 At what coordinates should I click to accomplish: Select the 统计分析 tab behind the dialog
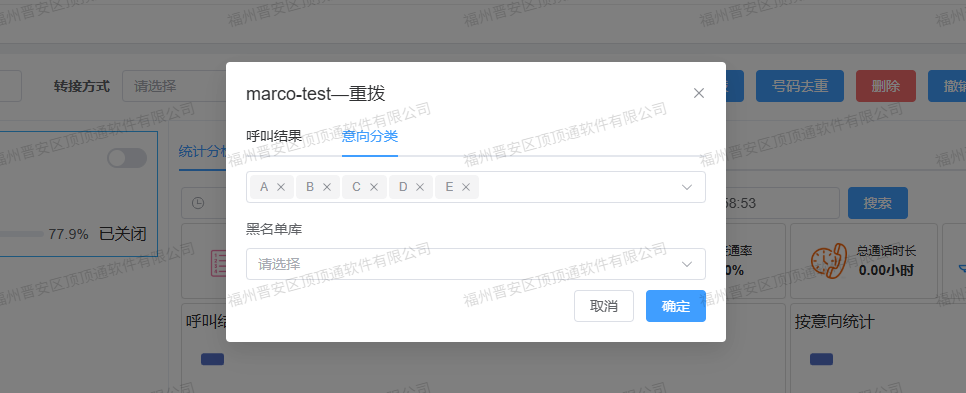coord(203,151)
